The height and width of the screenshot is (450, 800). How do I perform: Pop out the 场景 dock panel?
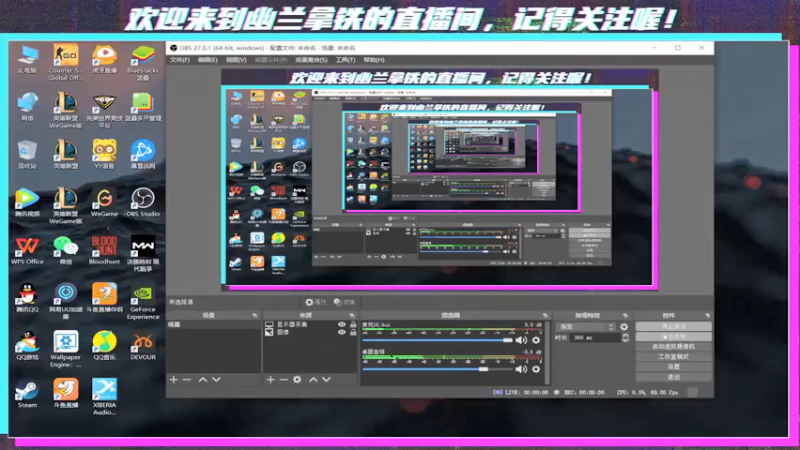[255, 316]
